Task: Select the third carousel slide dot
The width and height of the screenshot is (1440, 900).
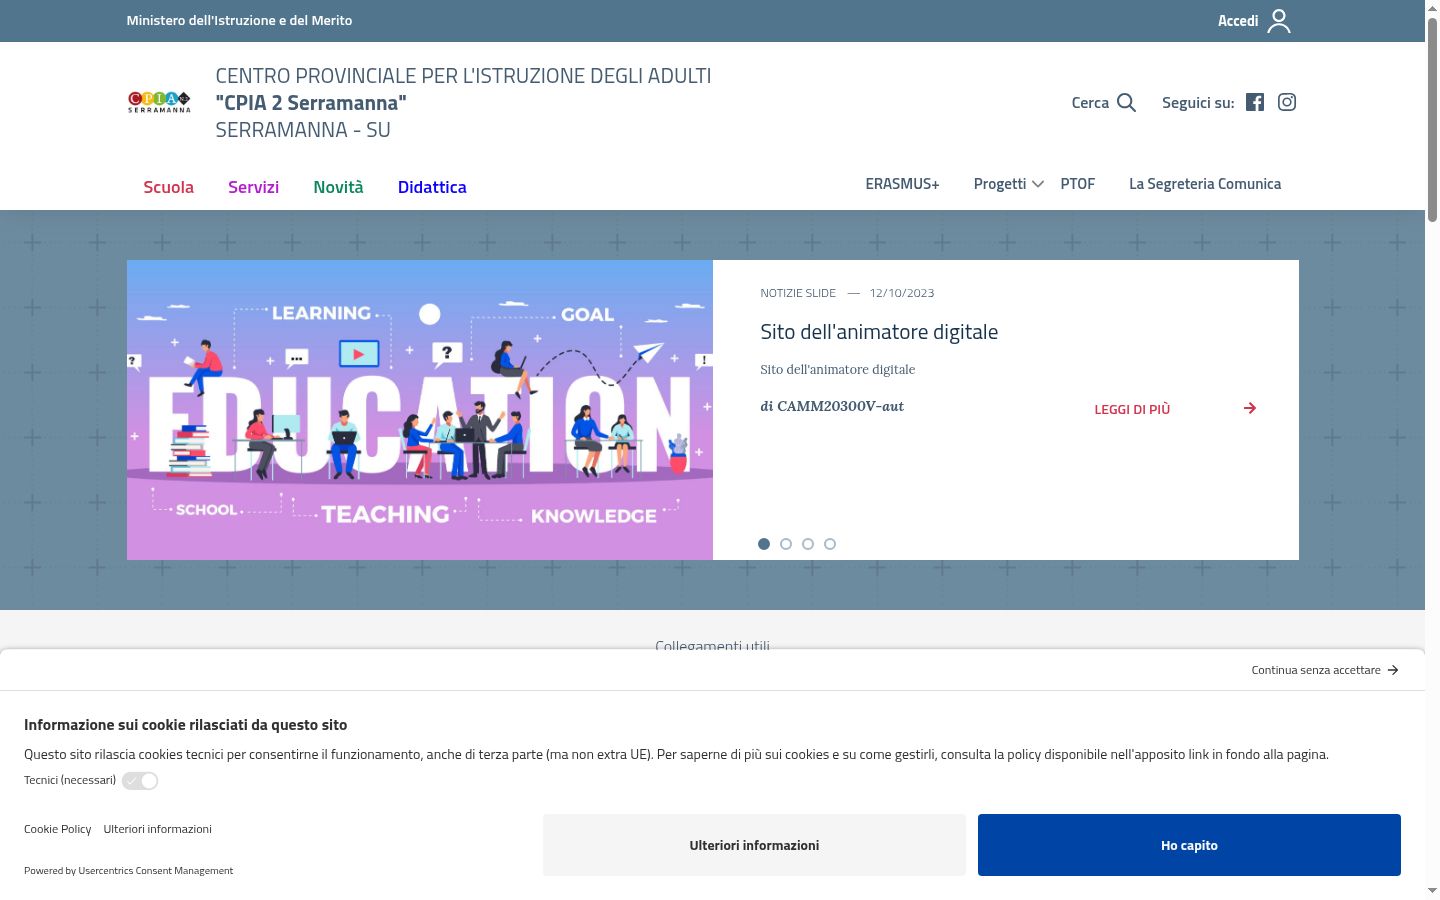Action: [x=808, y=544]
